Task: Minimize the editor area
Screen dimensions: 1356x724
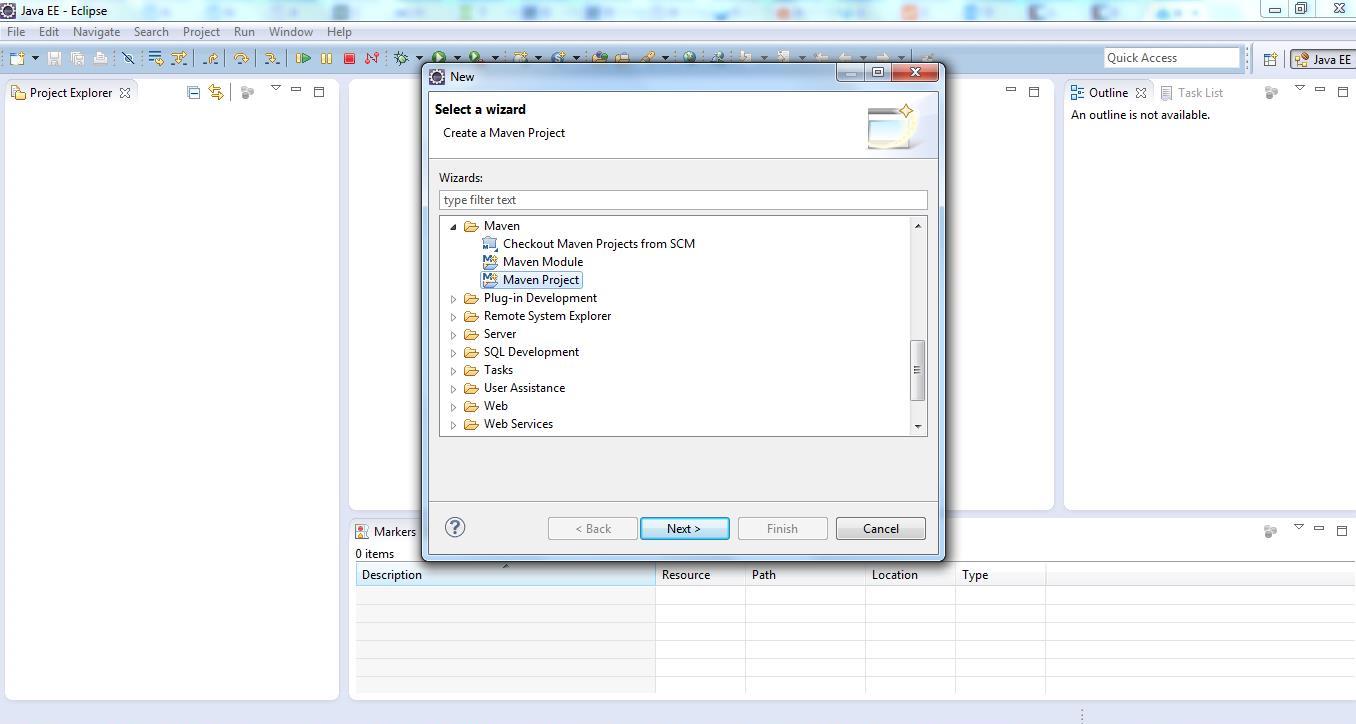Action: click(x=1011, y=90)
